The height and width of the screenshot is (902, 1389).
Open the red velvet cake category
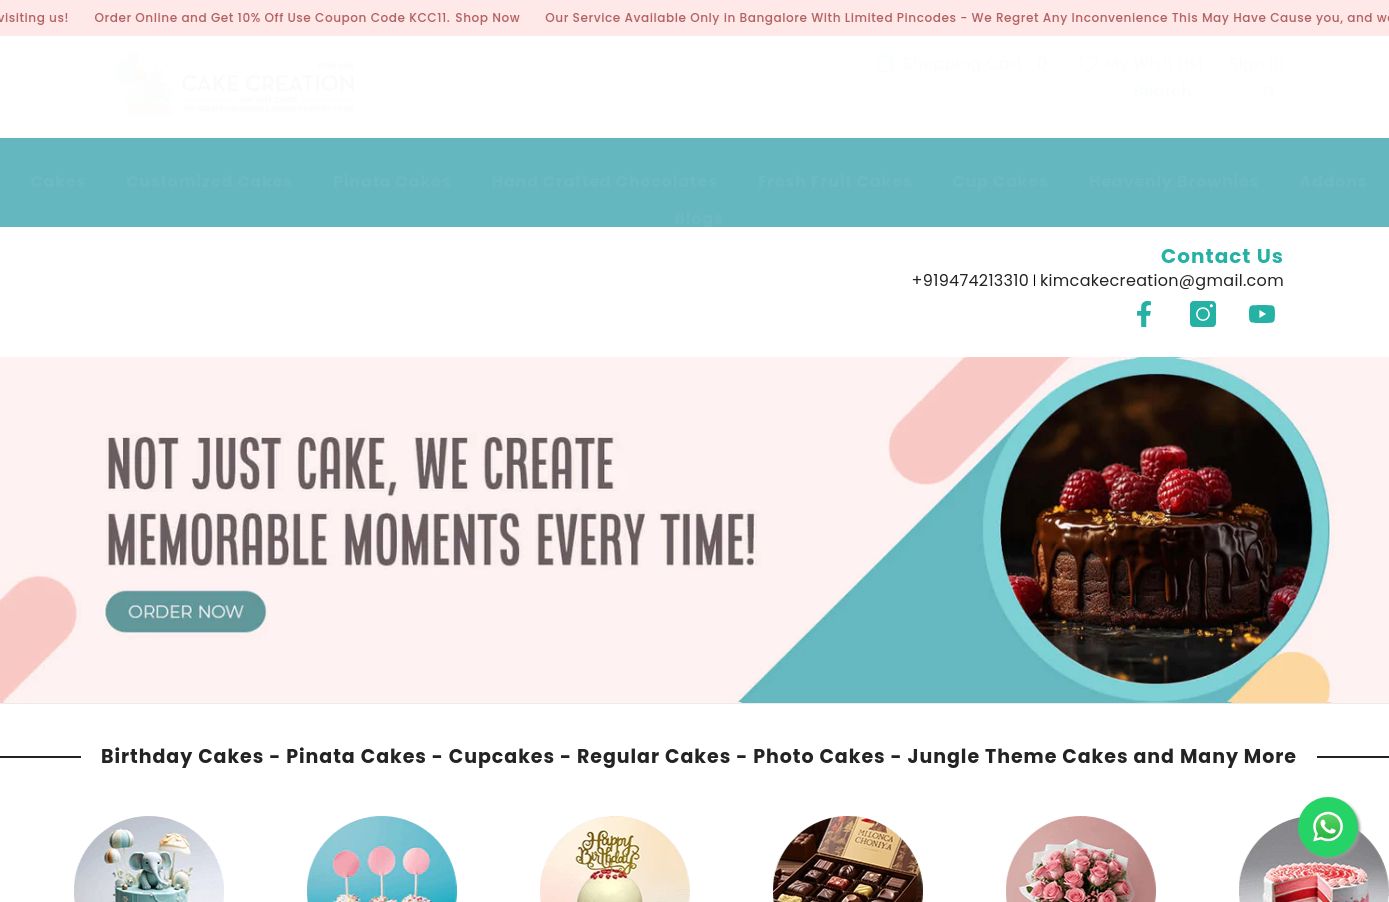click(x=1313, y=859)
